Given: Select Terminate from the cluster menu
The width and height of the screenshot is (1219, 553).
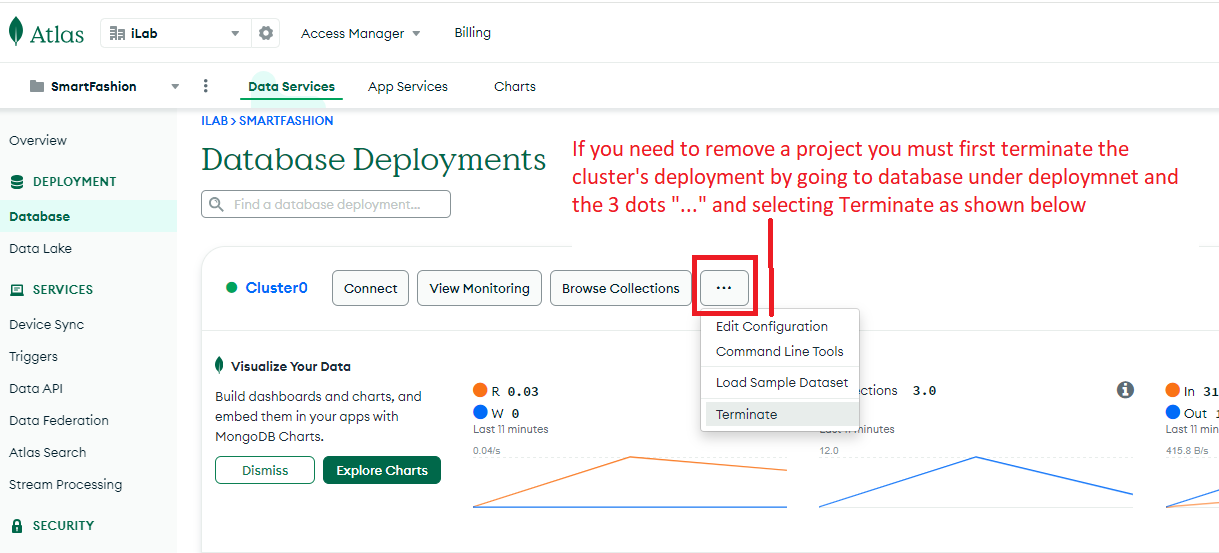Looking at the screenshot, I should pos(746,414).
